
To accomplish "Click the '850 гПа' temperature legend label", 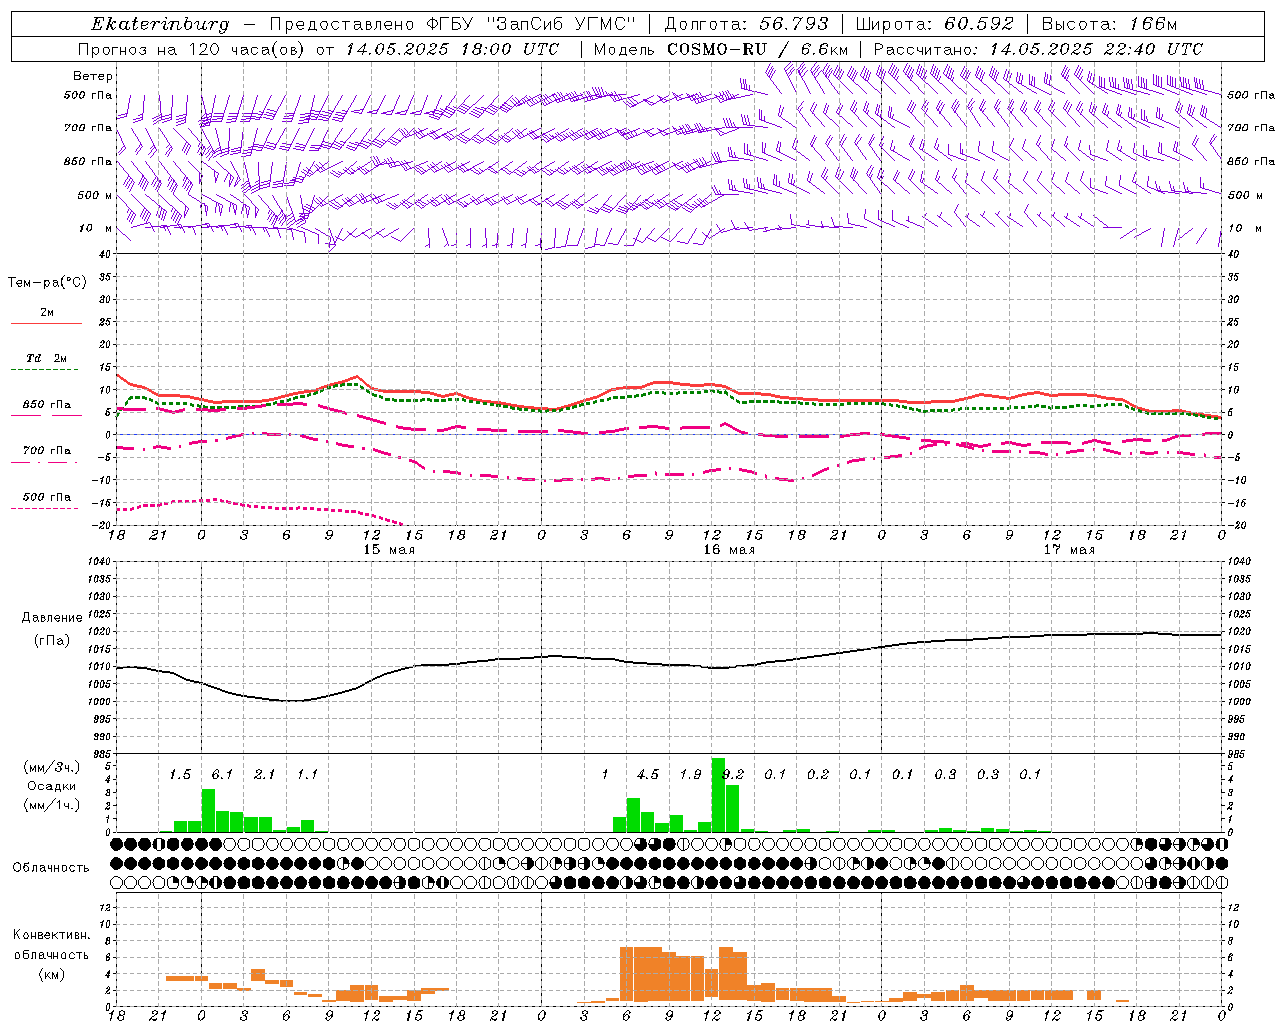I will pos(47,405).
